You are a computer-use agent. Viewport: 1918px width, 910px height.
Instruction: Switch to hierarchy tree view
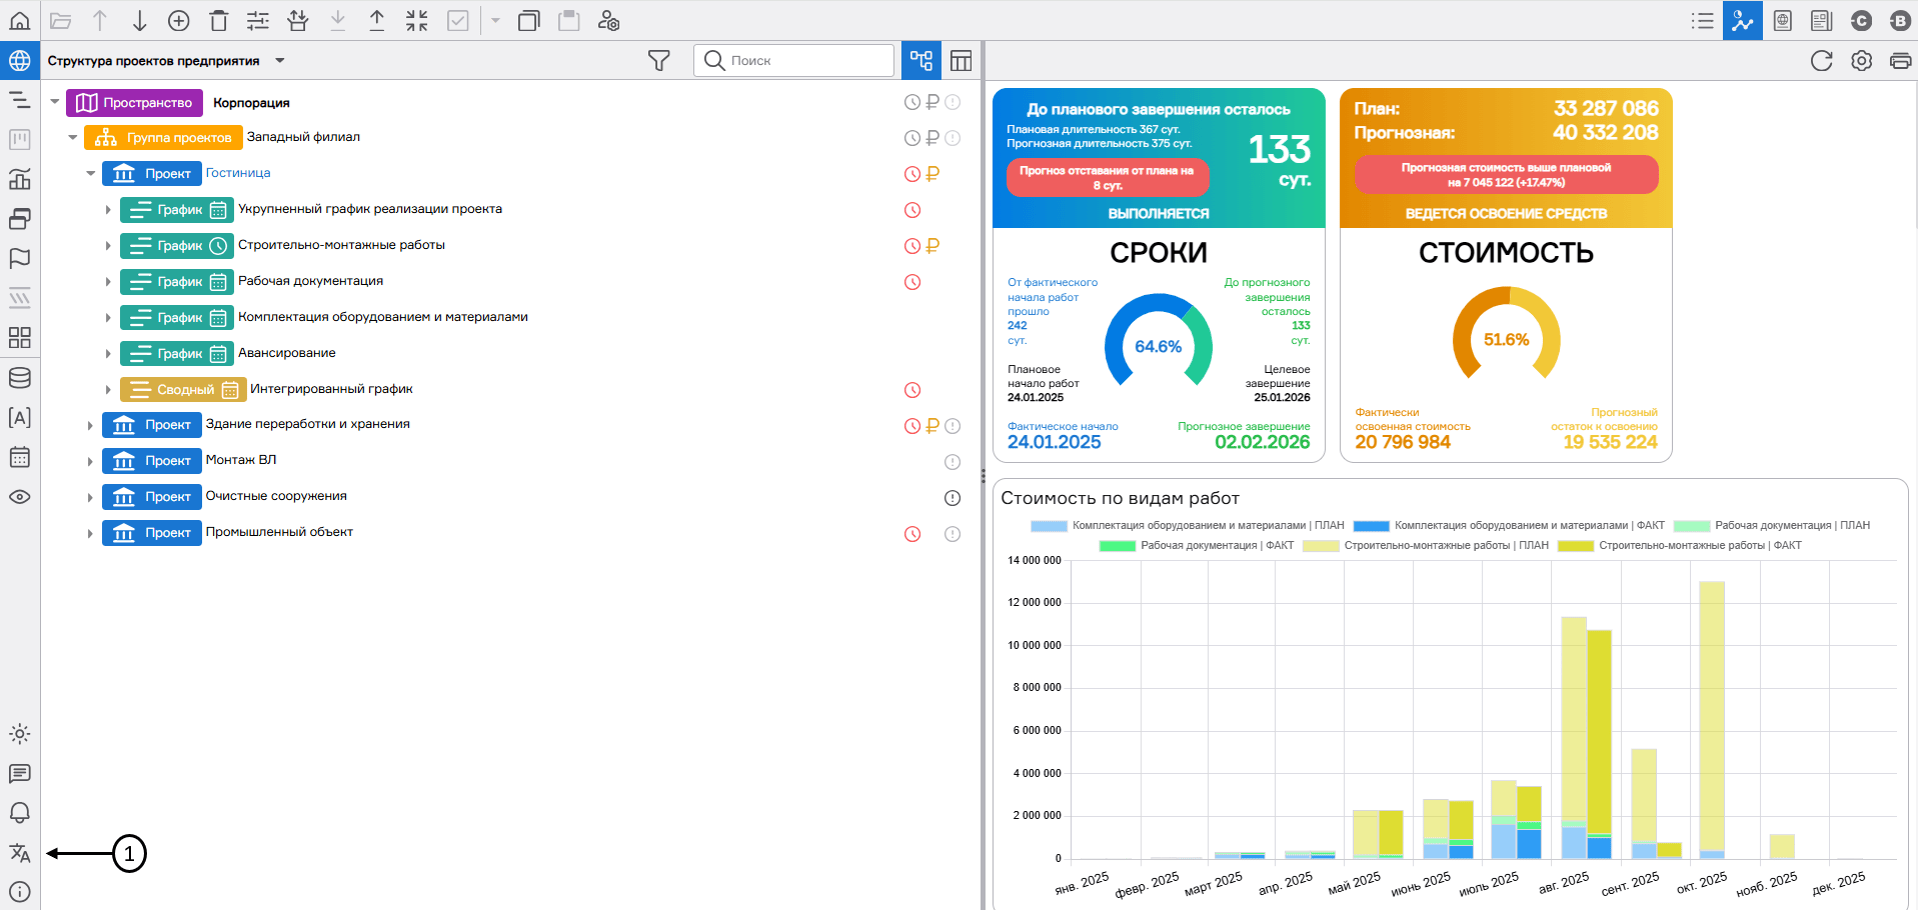point(921,61)
